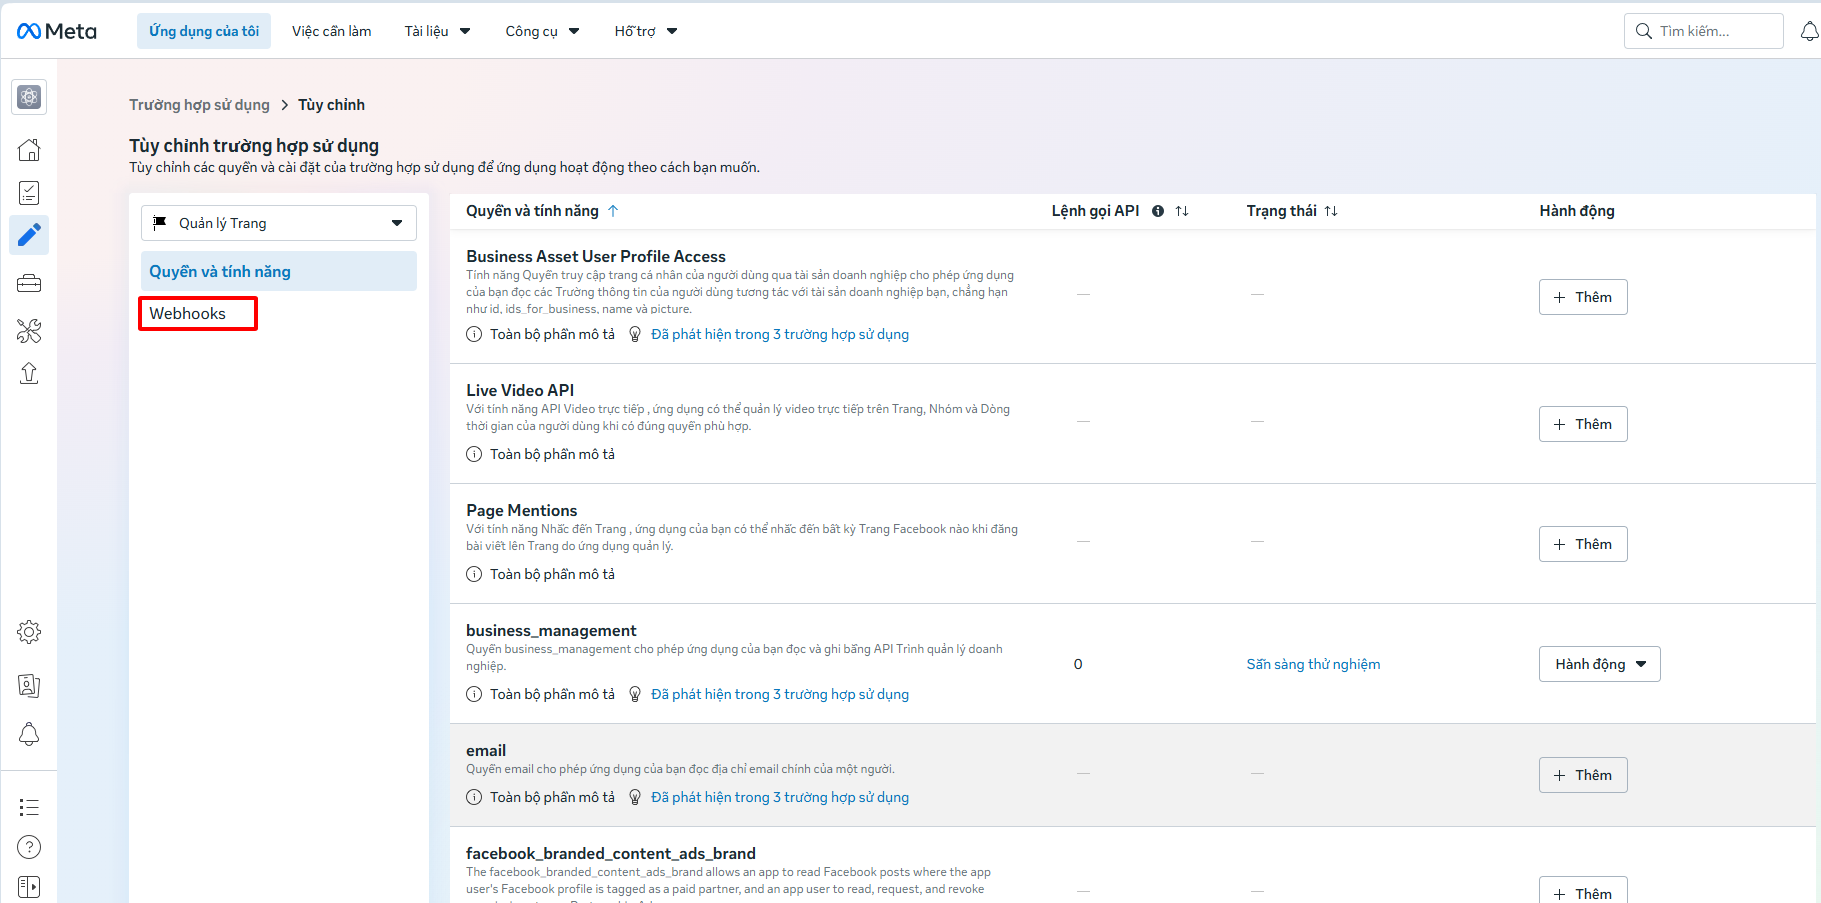Click the business_management permission title
The width and height of the screenshot is (1821, 903).
pos(551,630)
